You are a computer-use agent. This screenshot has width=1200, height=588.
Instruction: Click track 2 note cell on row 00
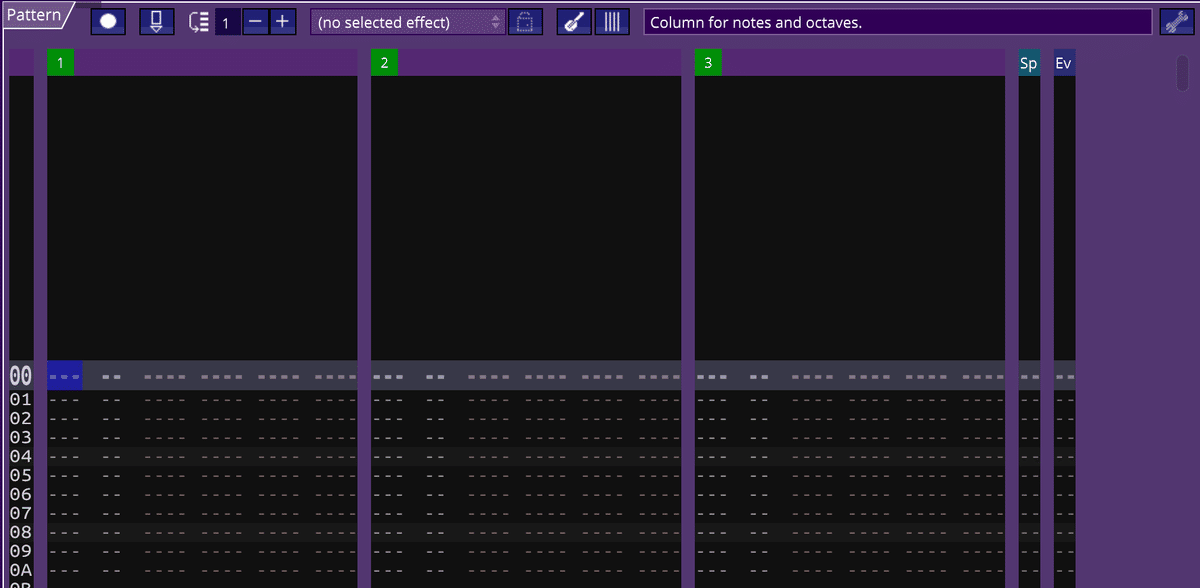[x=389, y=376]
